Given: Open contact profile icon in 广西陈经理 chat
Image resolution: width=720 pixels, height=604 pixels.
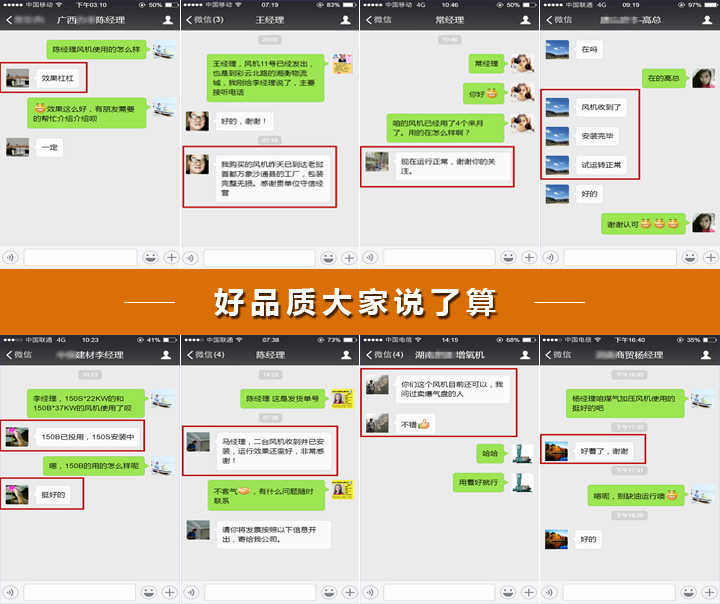Looking at the screenshot, I should [x=167, y=20].
